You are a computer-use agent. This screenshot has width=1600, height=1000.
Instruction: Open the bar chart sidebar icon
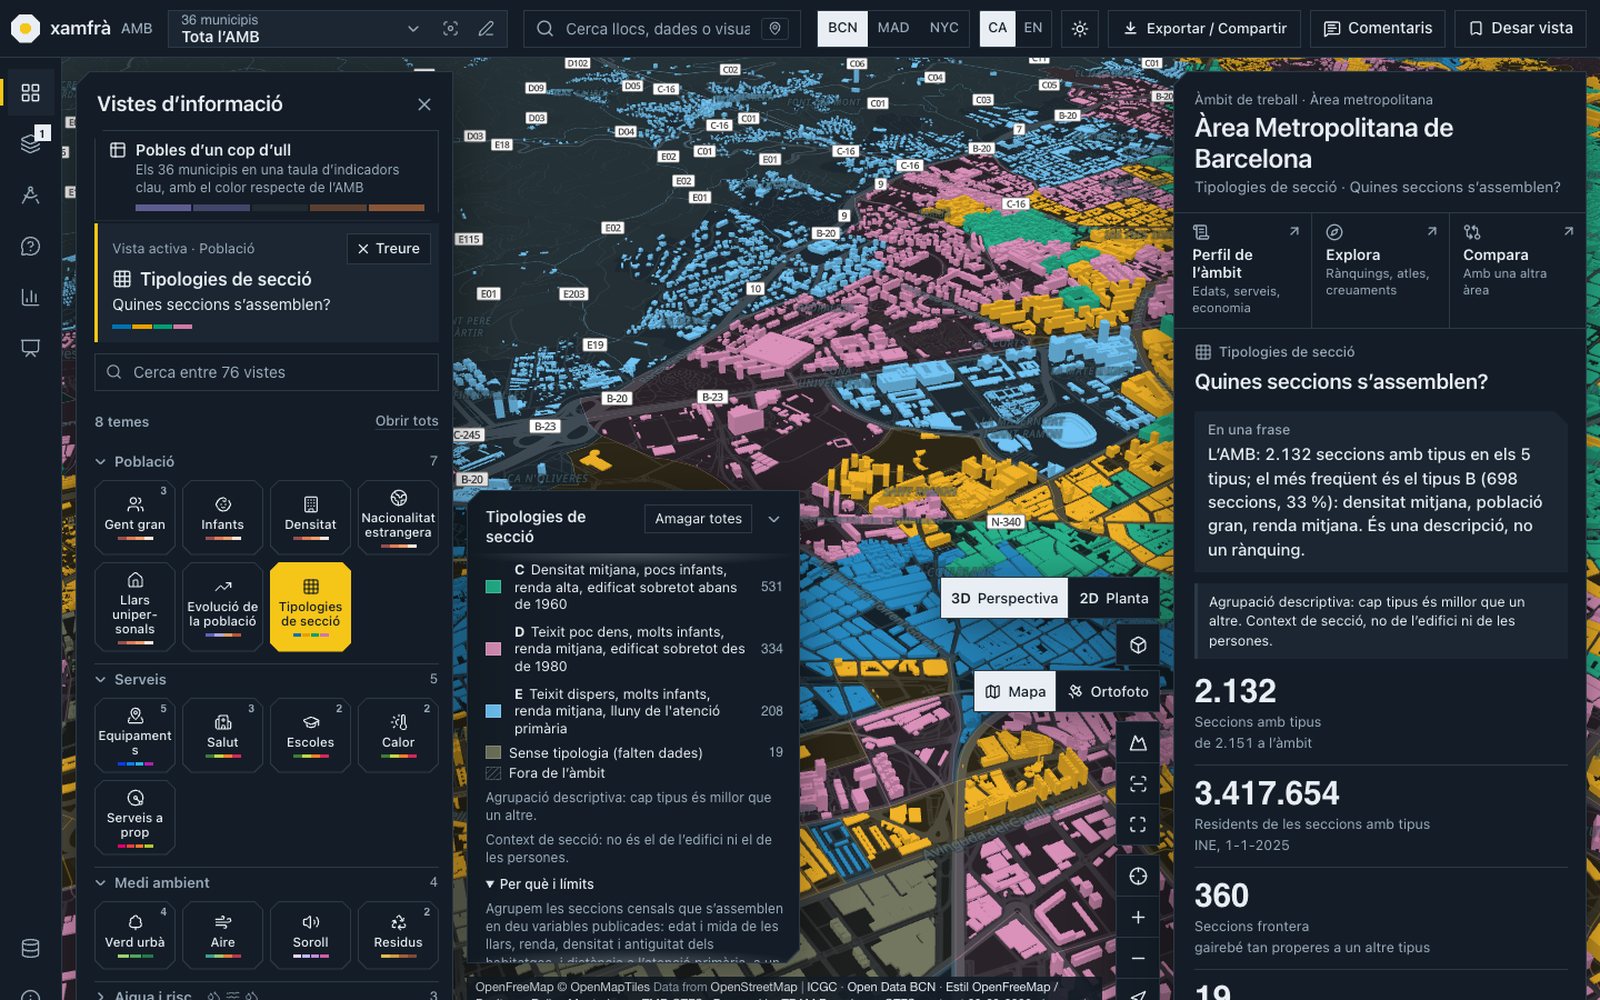point(30,297)
